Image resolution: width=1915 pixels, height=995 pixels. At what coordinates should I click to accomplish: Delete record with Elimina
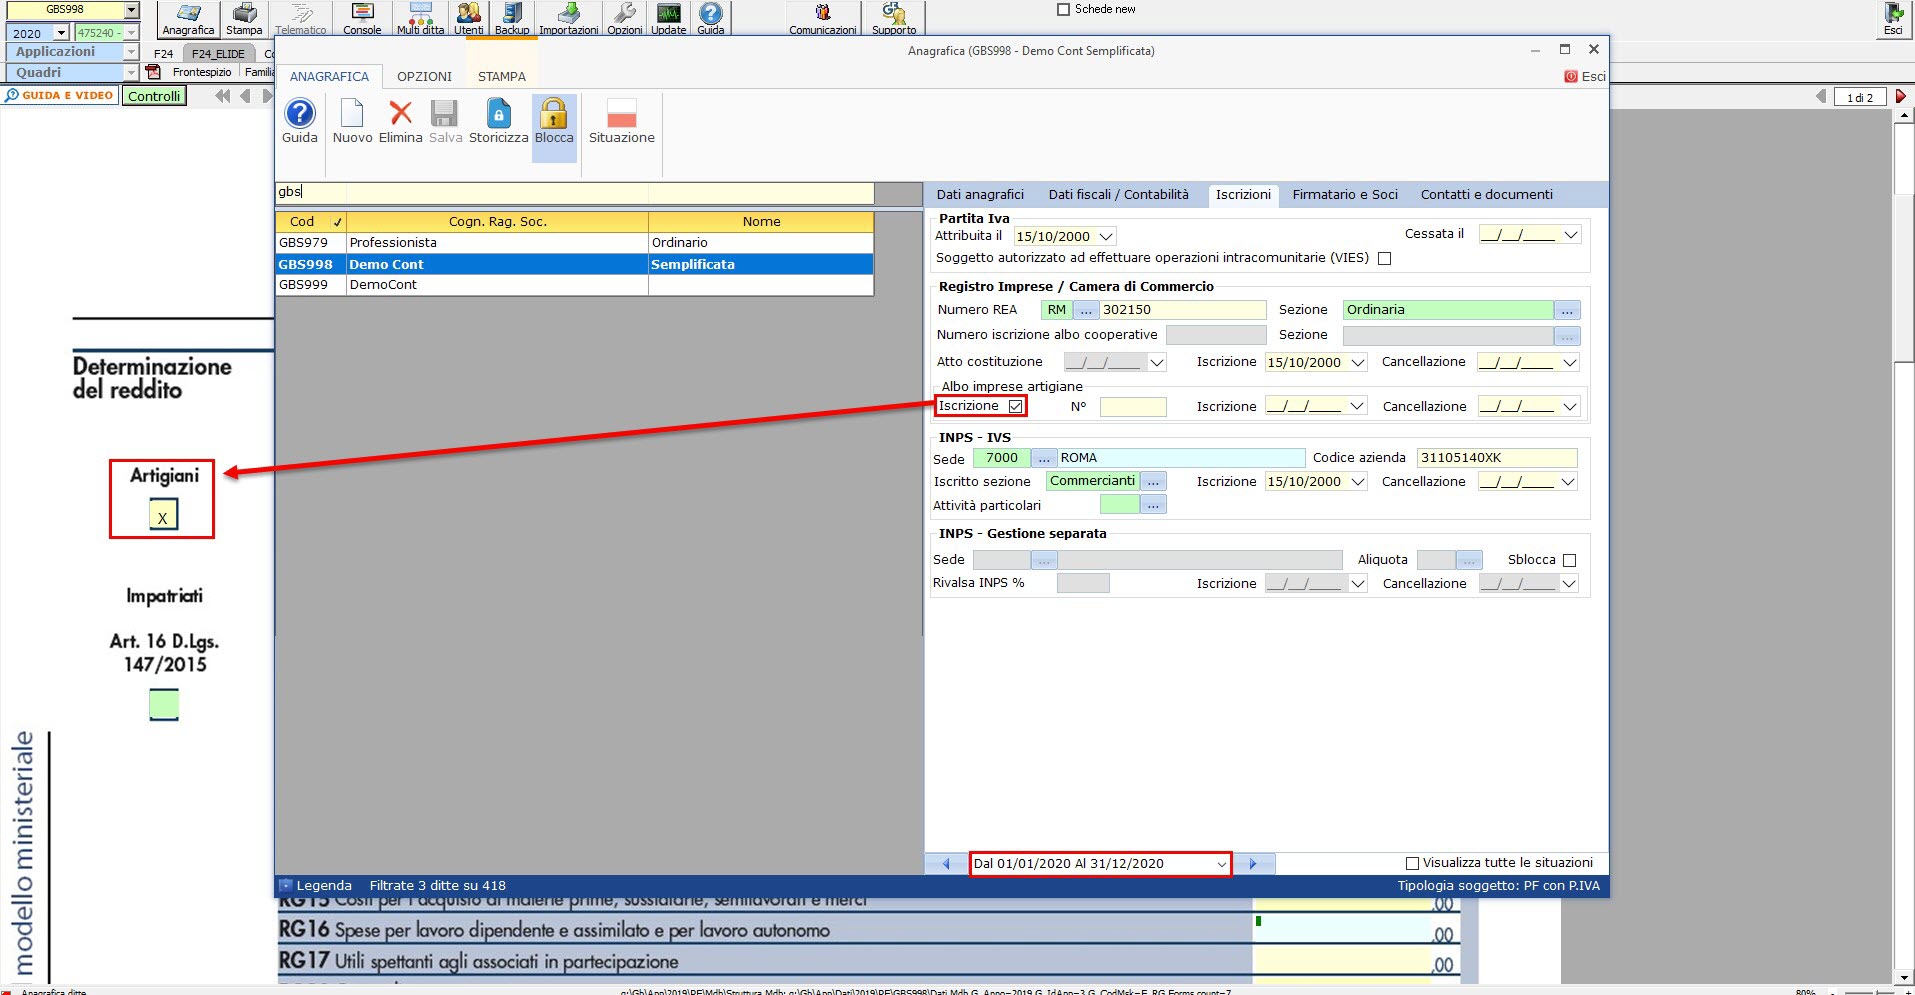(400, 122)
